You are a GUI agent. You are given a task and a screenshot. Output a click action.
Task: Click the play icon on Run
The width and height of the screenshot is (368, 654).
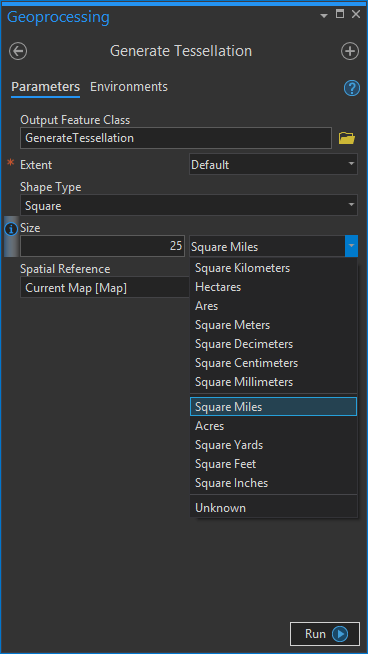point(340,634)
